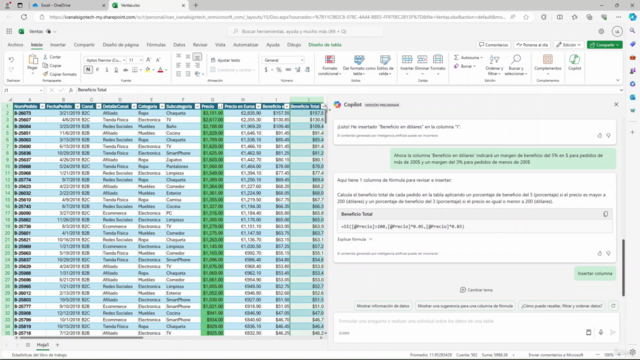Open borders dropdown arrow
This screenshot has height=360, width=640.
tap(141, 70)
